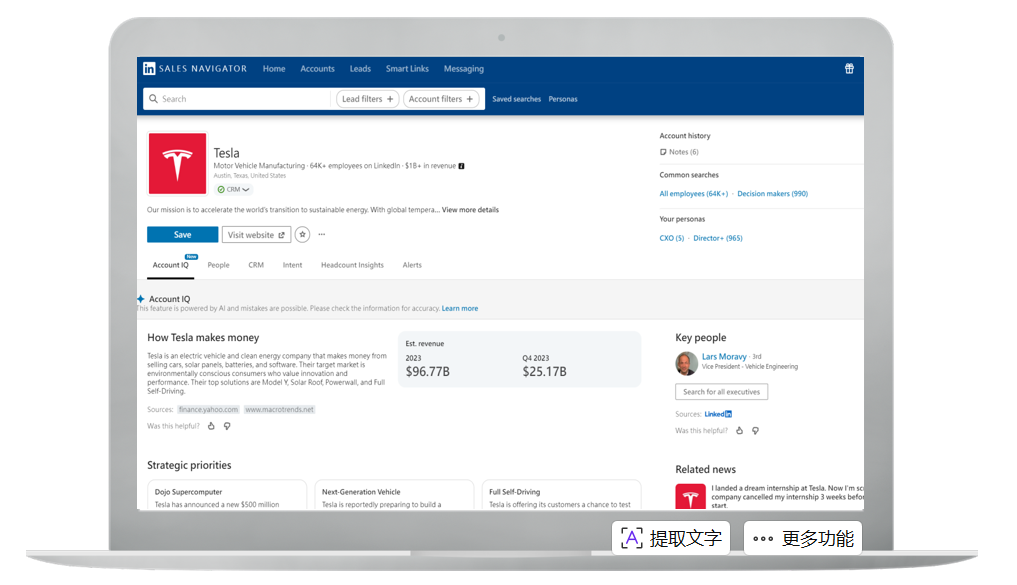
Task: Expand the CRM status dropdown
Action: [x=234, y=189]
